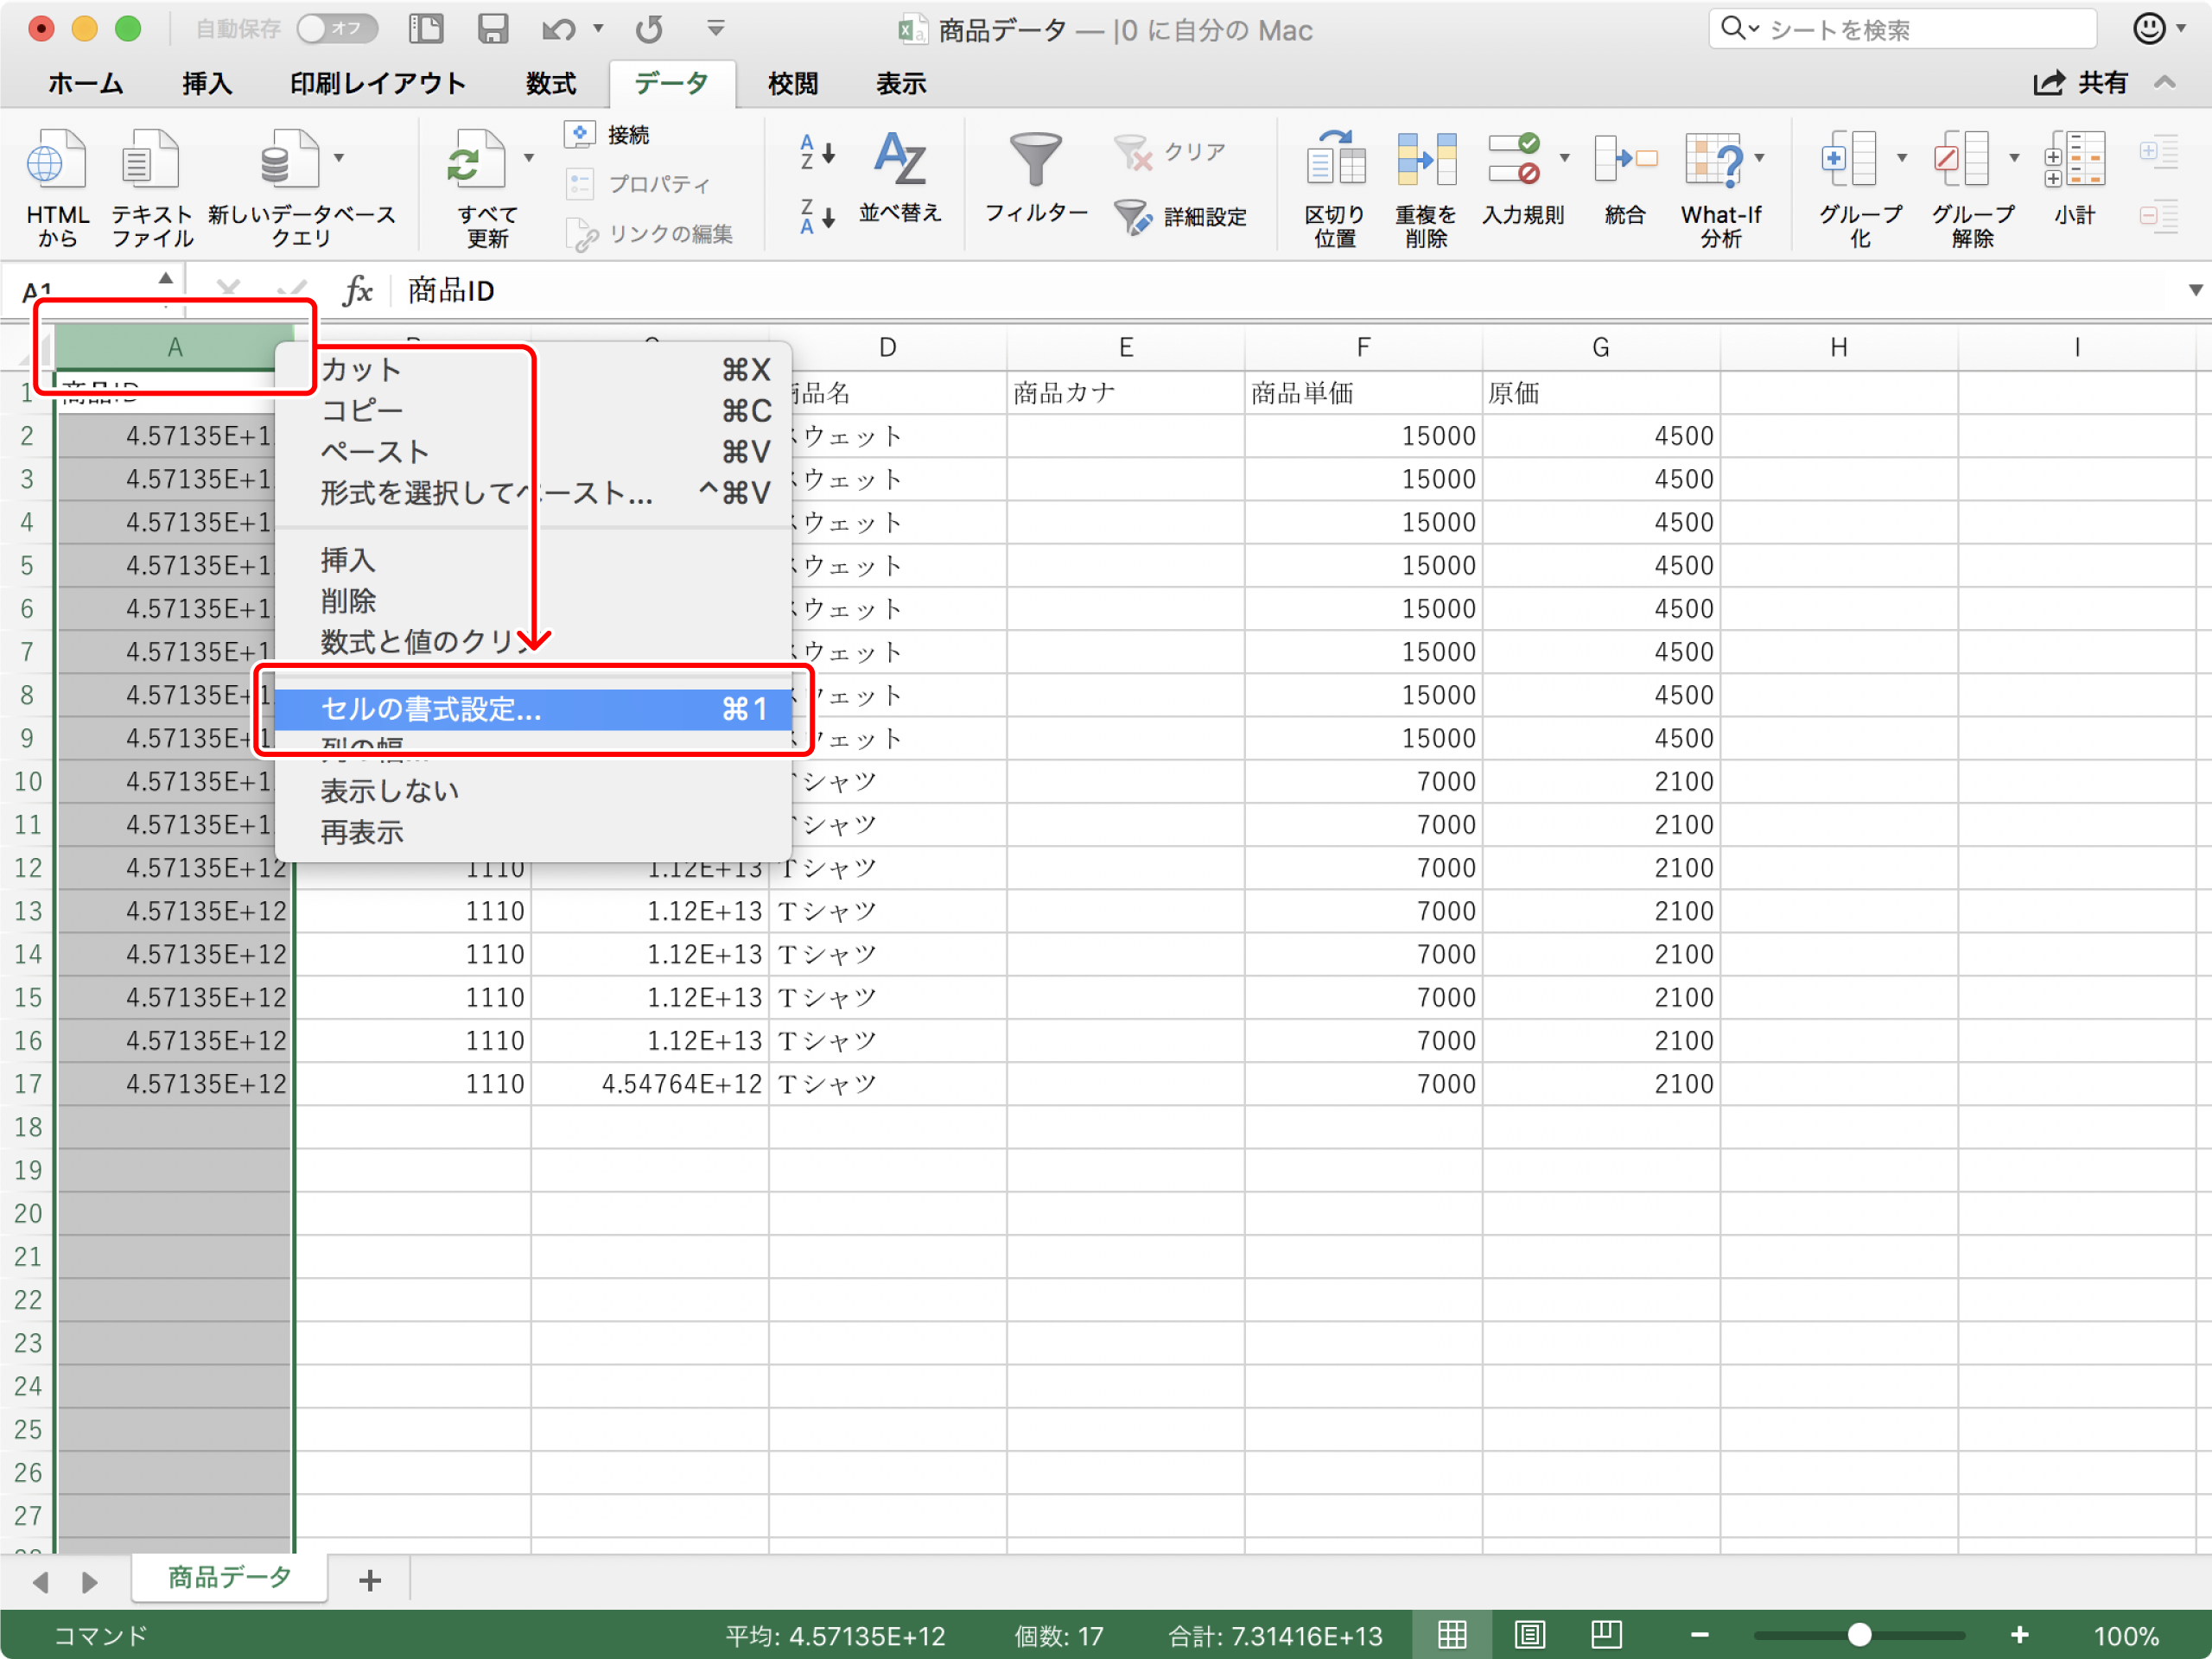This screenshot has height=1659, width=2212.
Task: Click the add new sheet plus button
Action: point(370,1580)
